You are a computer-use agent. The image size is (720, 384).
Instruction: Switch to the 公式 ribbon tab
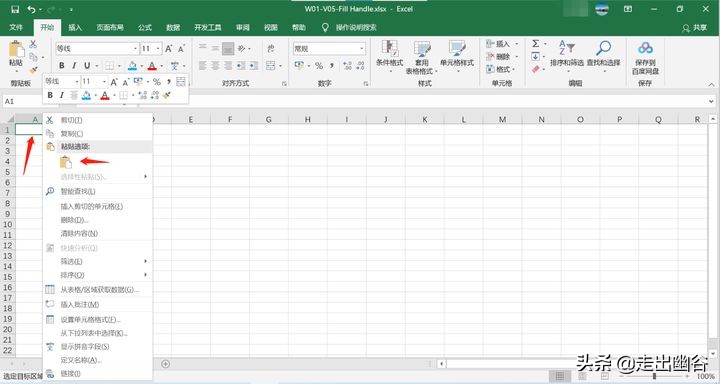coord(145,28)
